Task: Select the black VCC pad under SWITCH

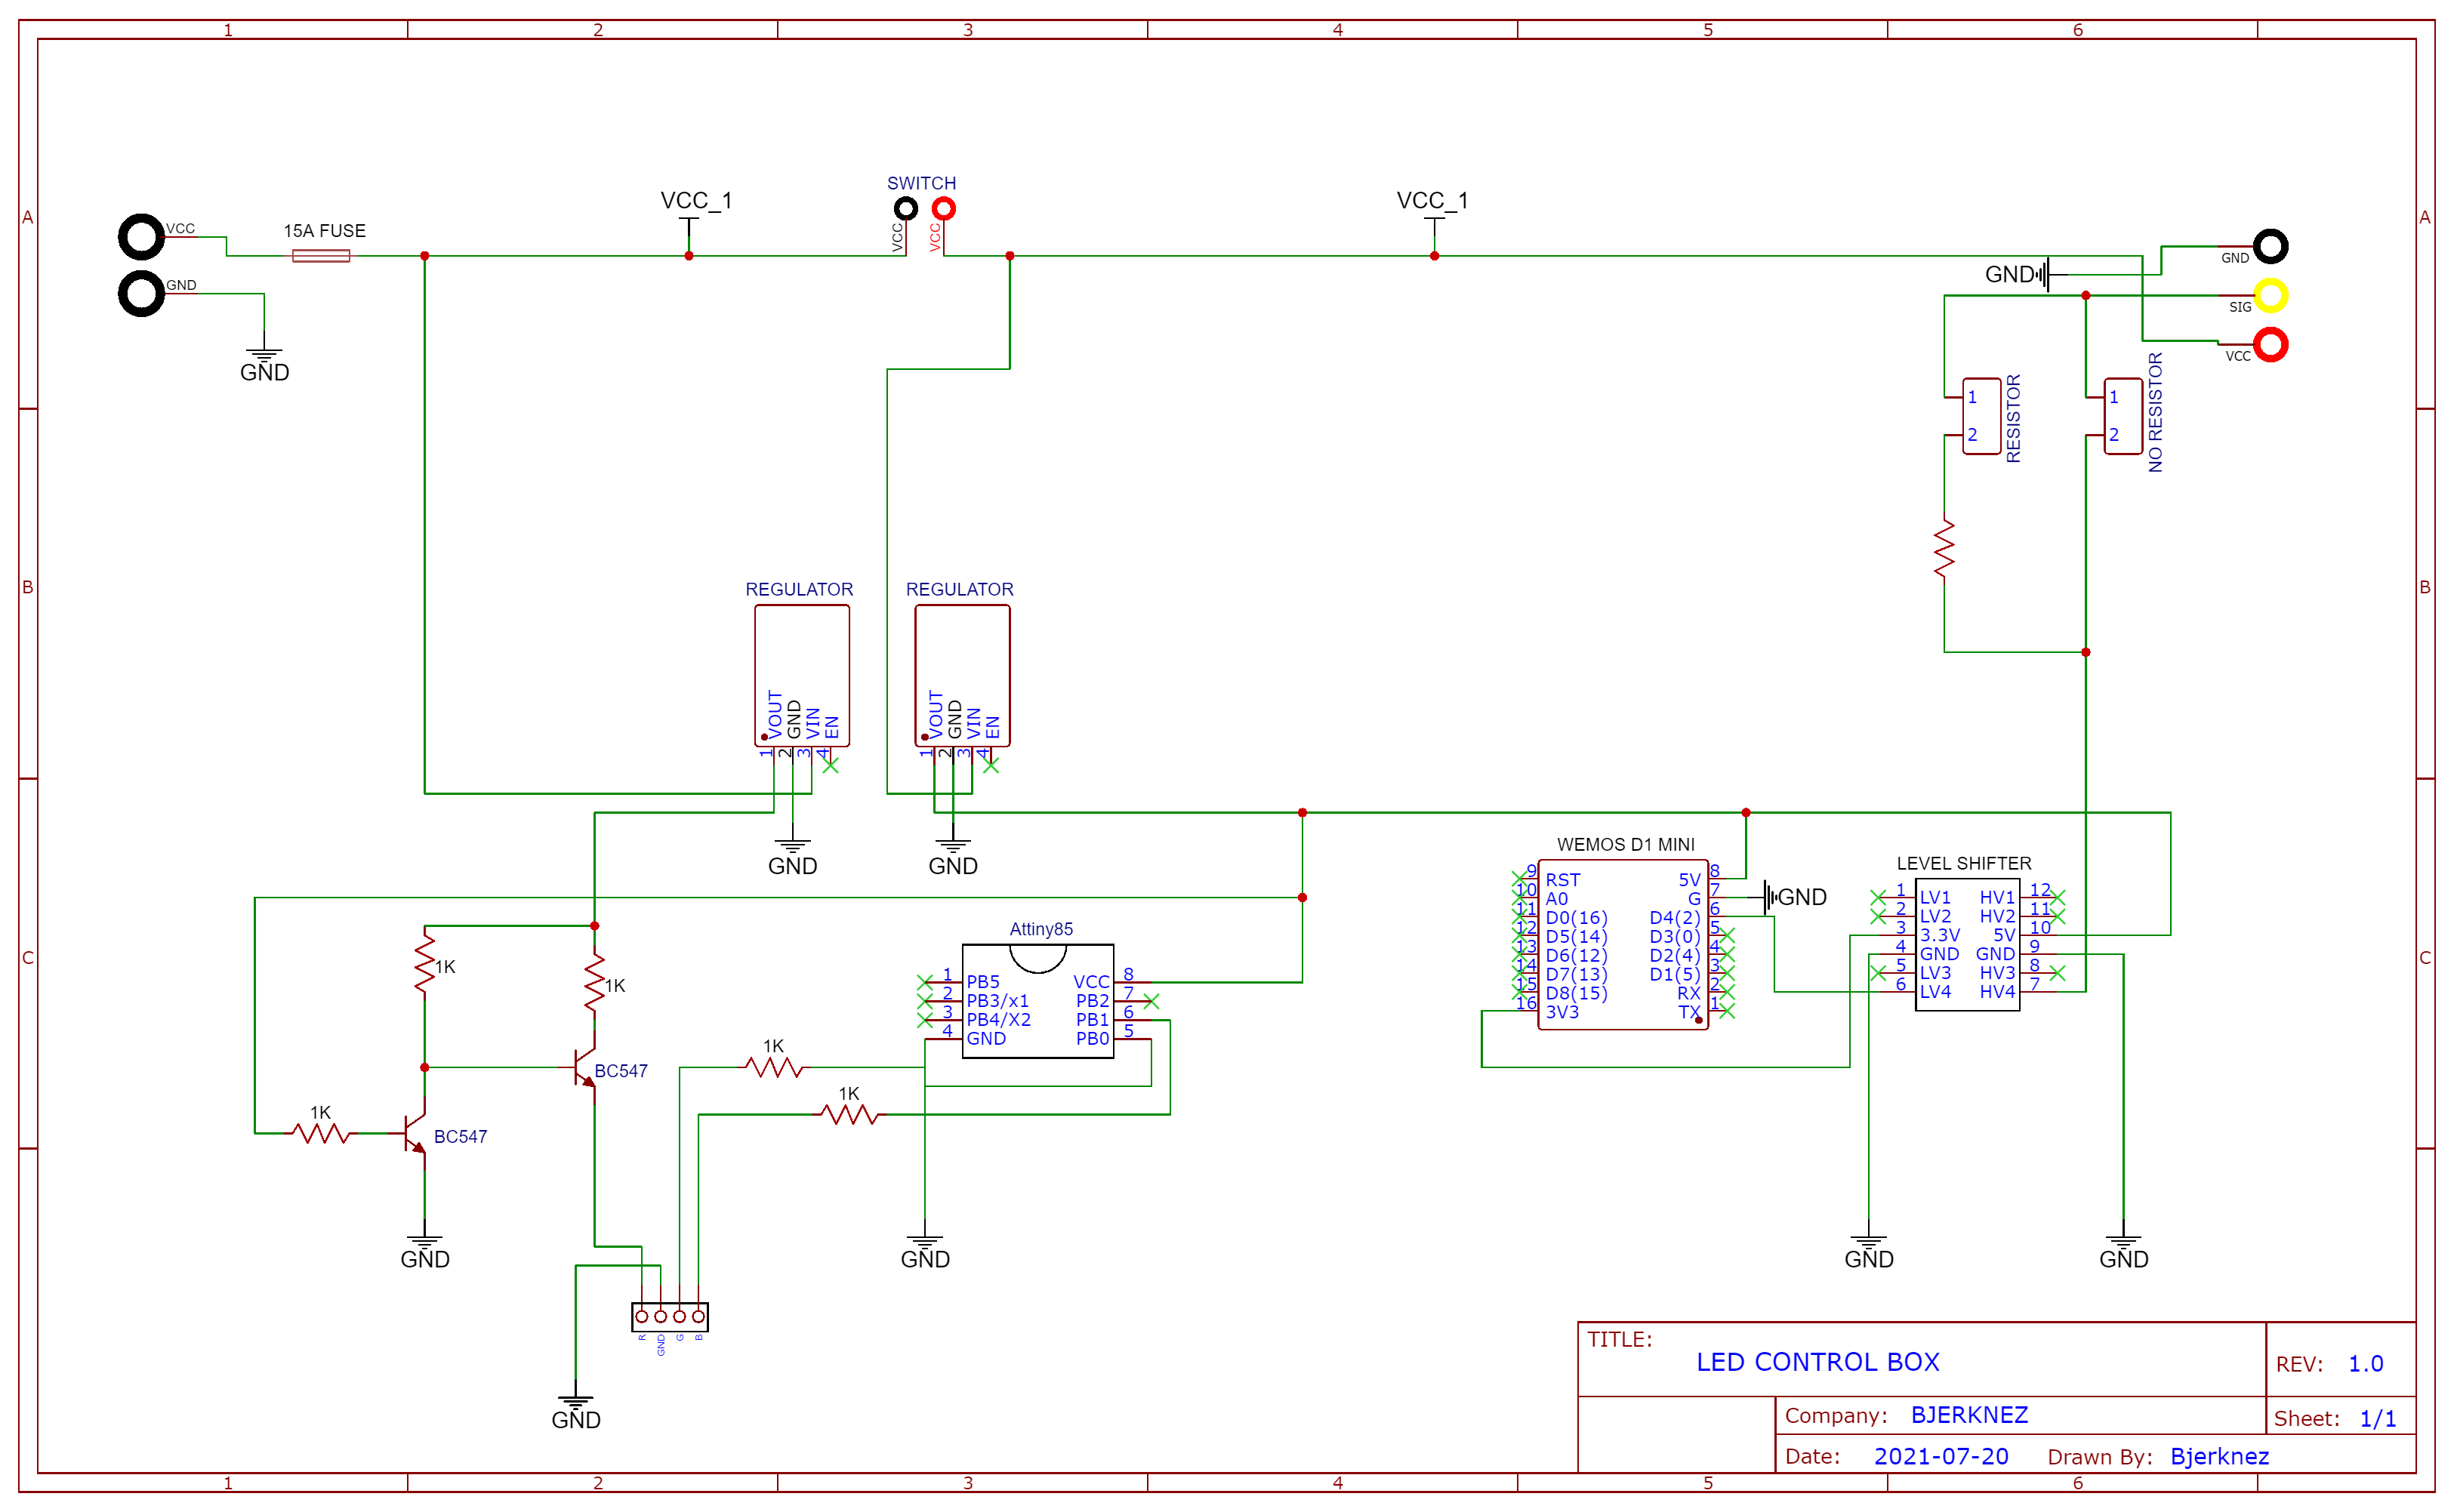Action: pos(906,208)
